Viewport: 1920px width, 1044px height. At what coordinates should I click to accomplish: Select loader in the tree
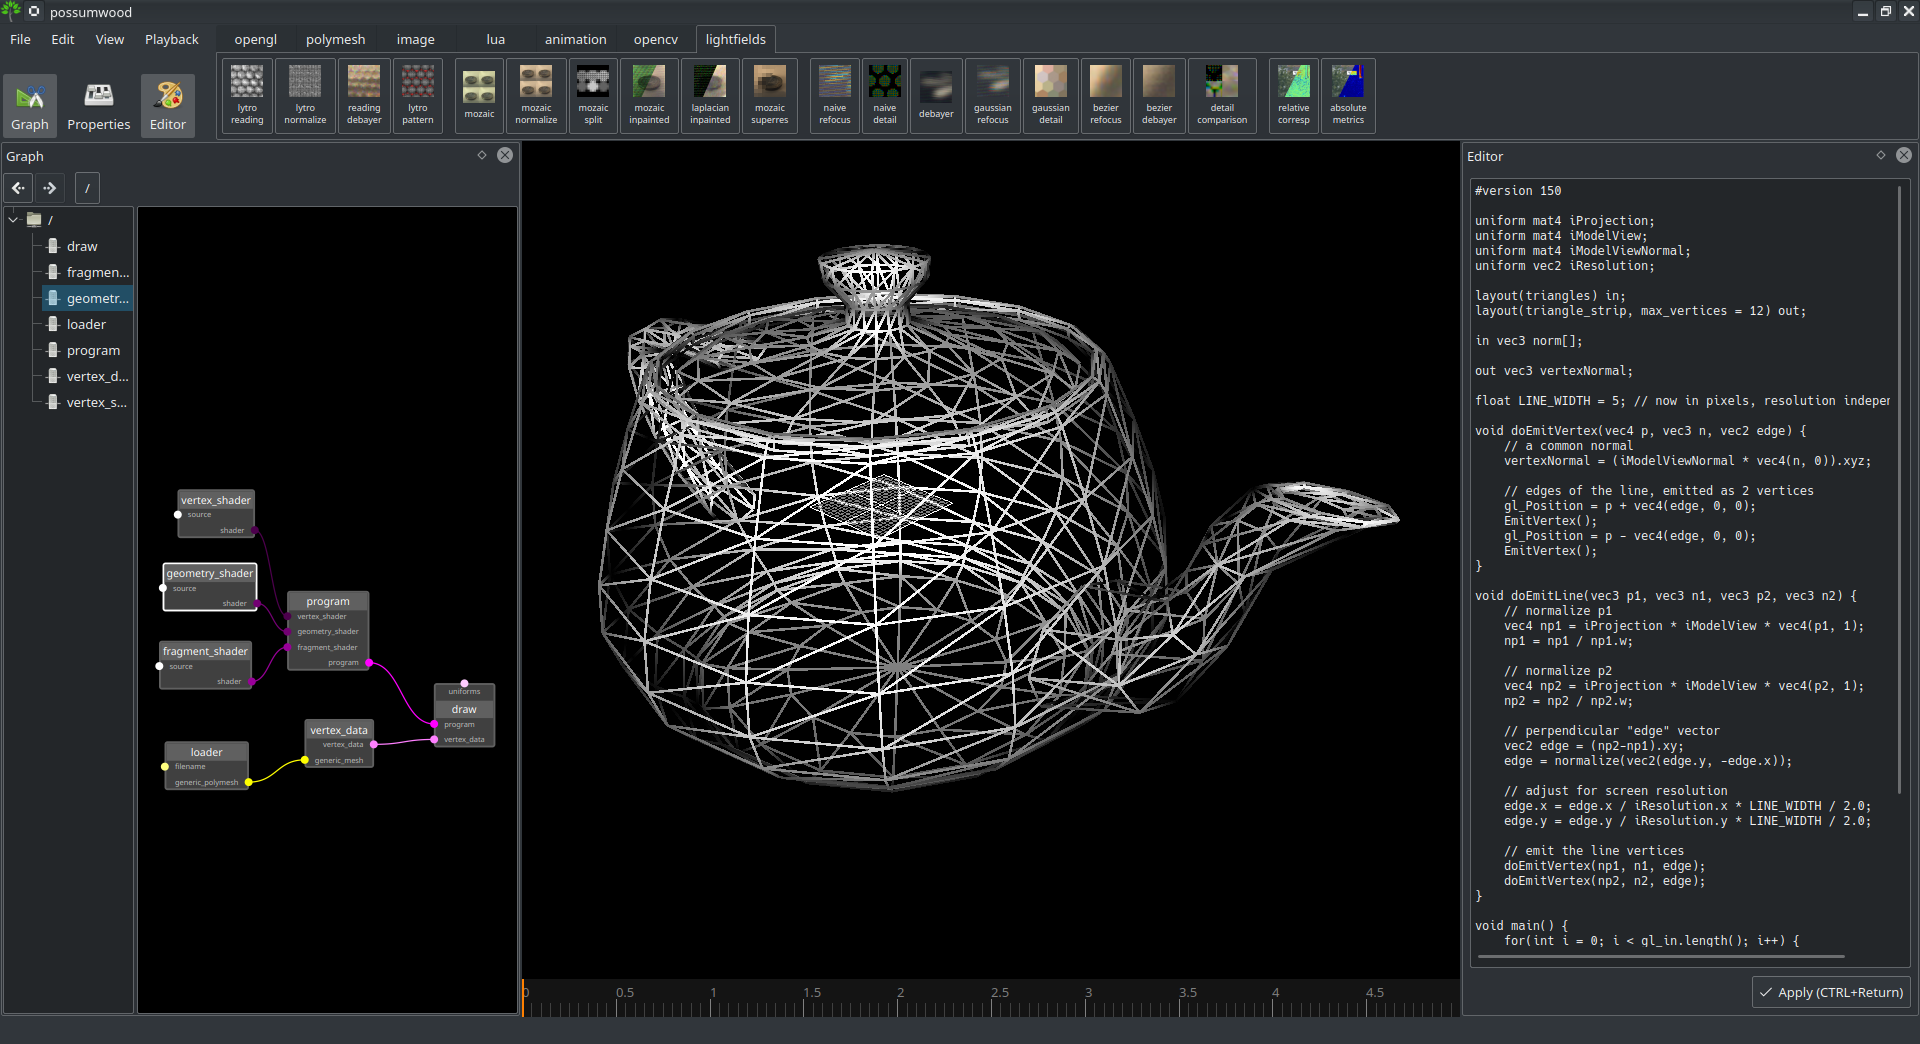click(x=86, y=324)
